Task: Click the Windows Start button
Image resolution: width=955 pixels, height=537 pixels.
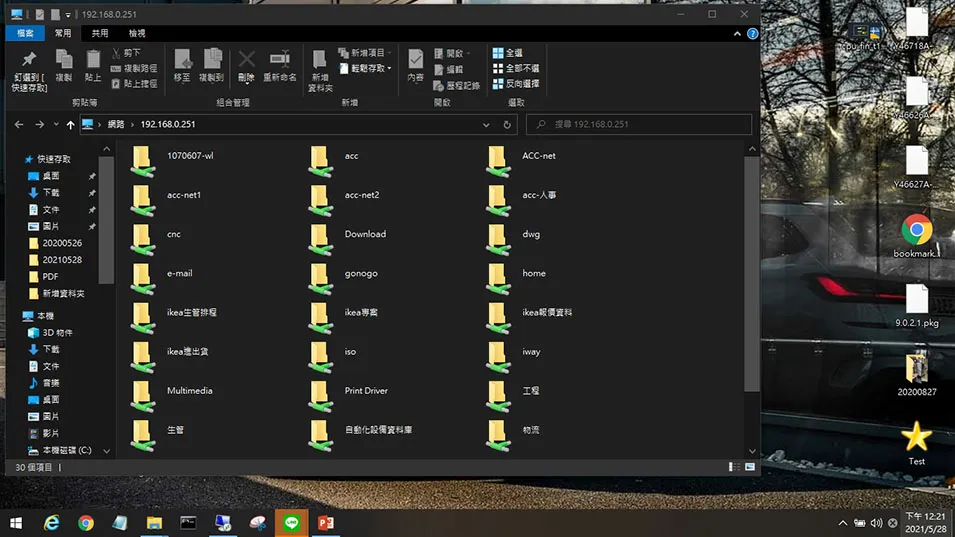Action: click(x=16, y=522)
